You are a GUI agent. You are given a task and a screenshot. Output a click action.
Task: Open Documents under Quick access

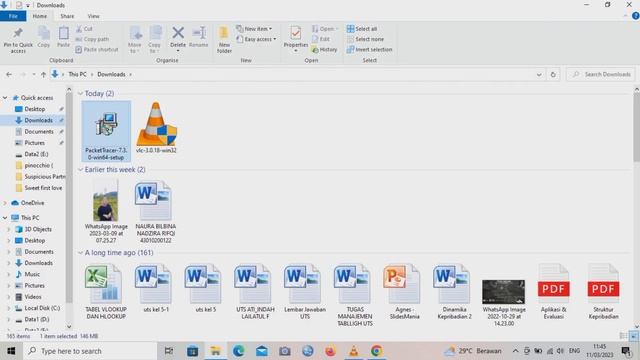click(x=39, y=131)
